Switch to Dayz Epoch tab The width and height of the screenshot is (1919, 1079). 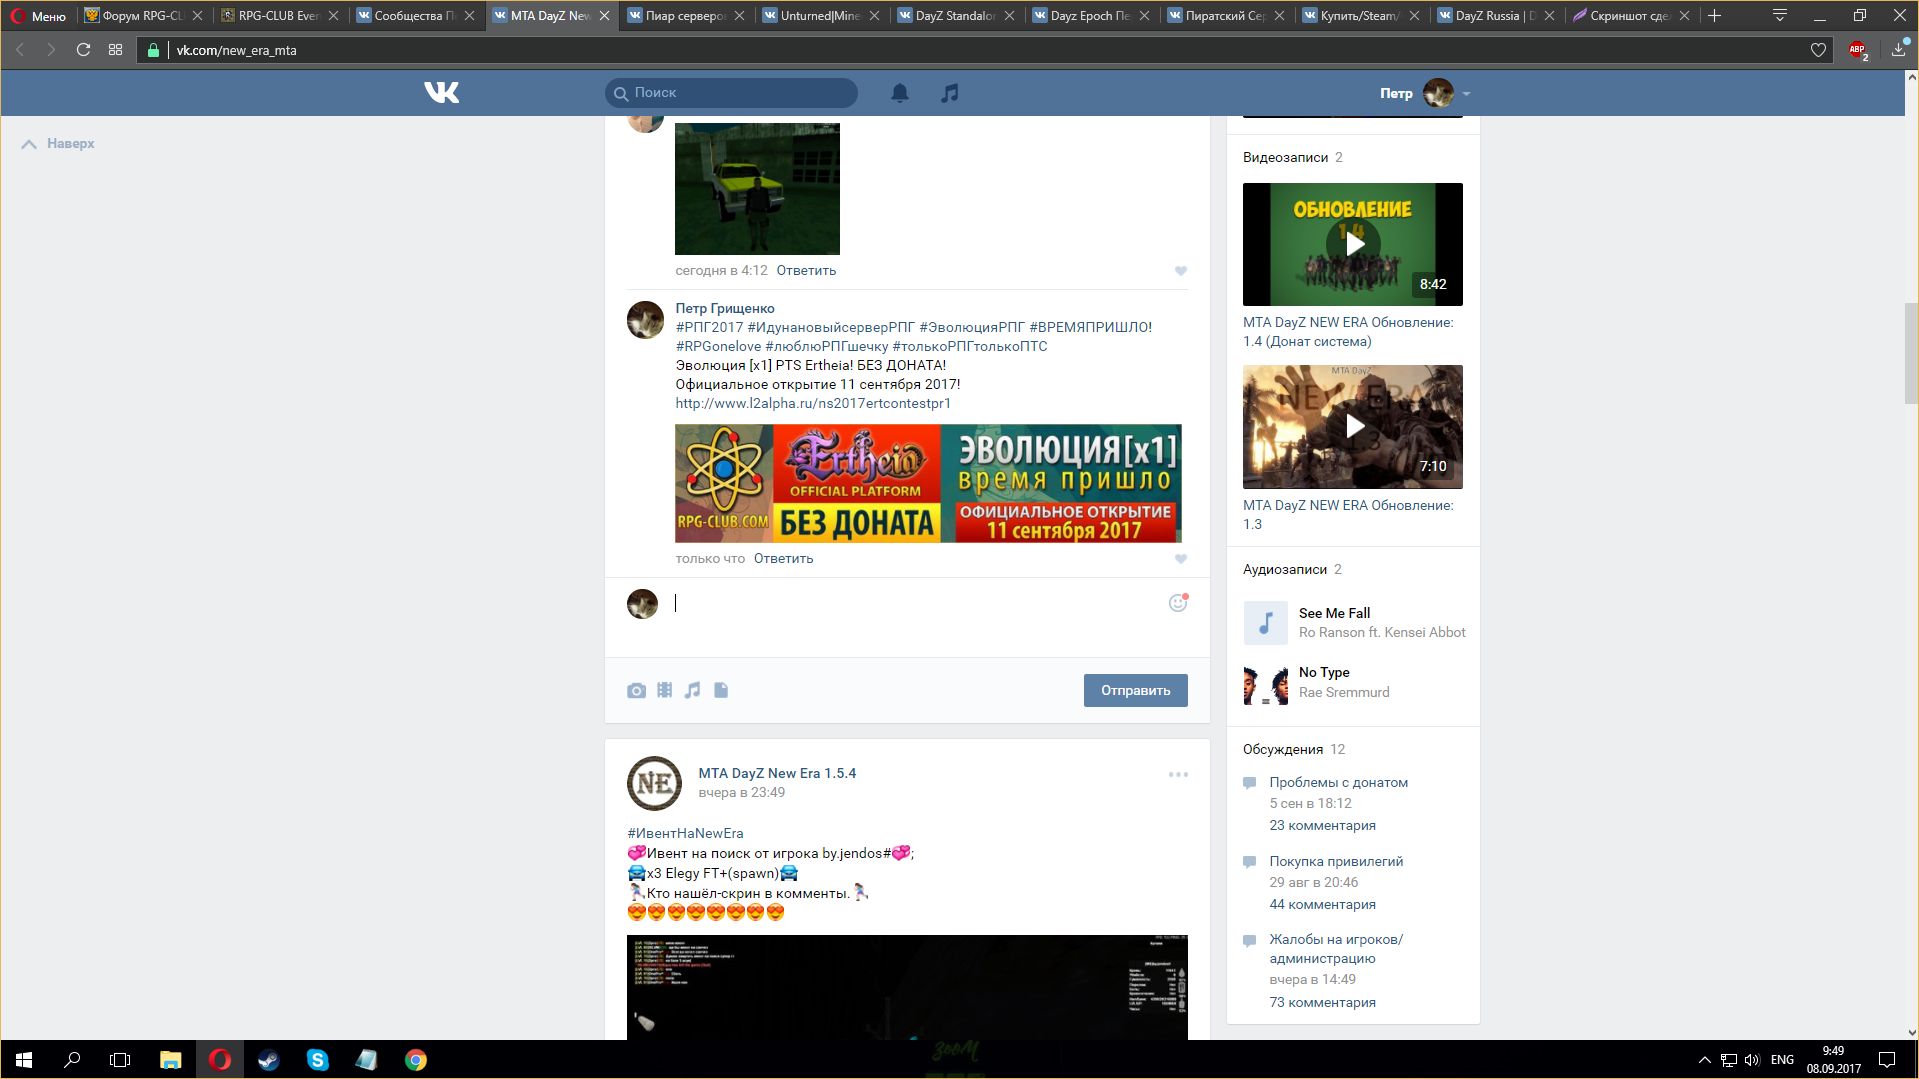1090,16
